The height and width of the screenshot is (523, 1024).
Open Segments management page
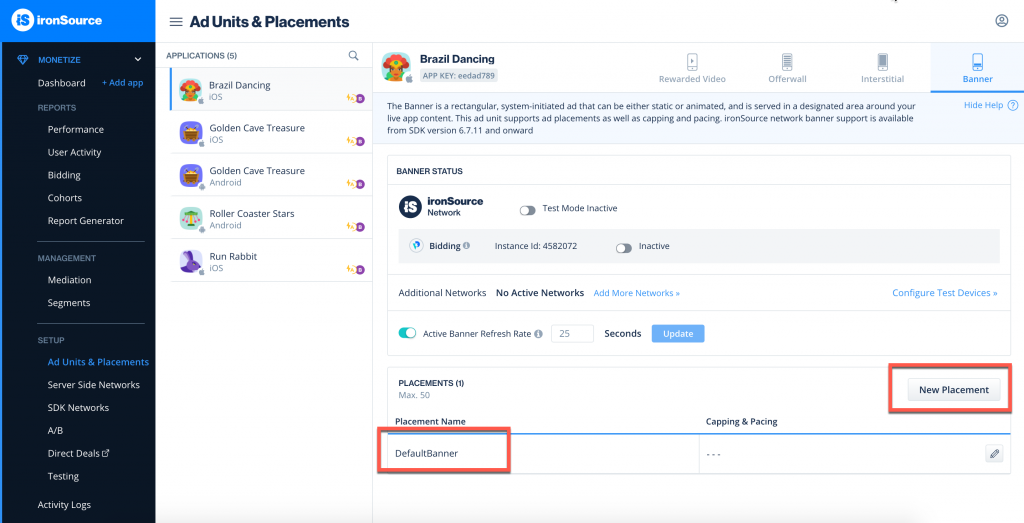[x=69, y=303]
